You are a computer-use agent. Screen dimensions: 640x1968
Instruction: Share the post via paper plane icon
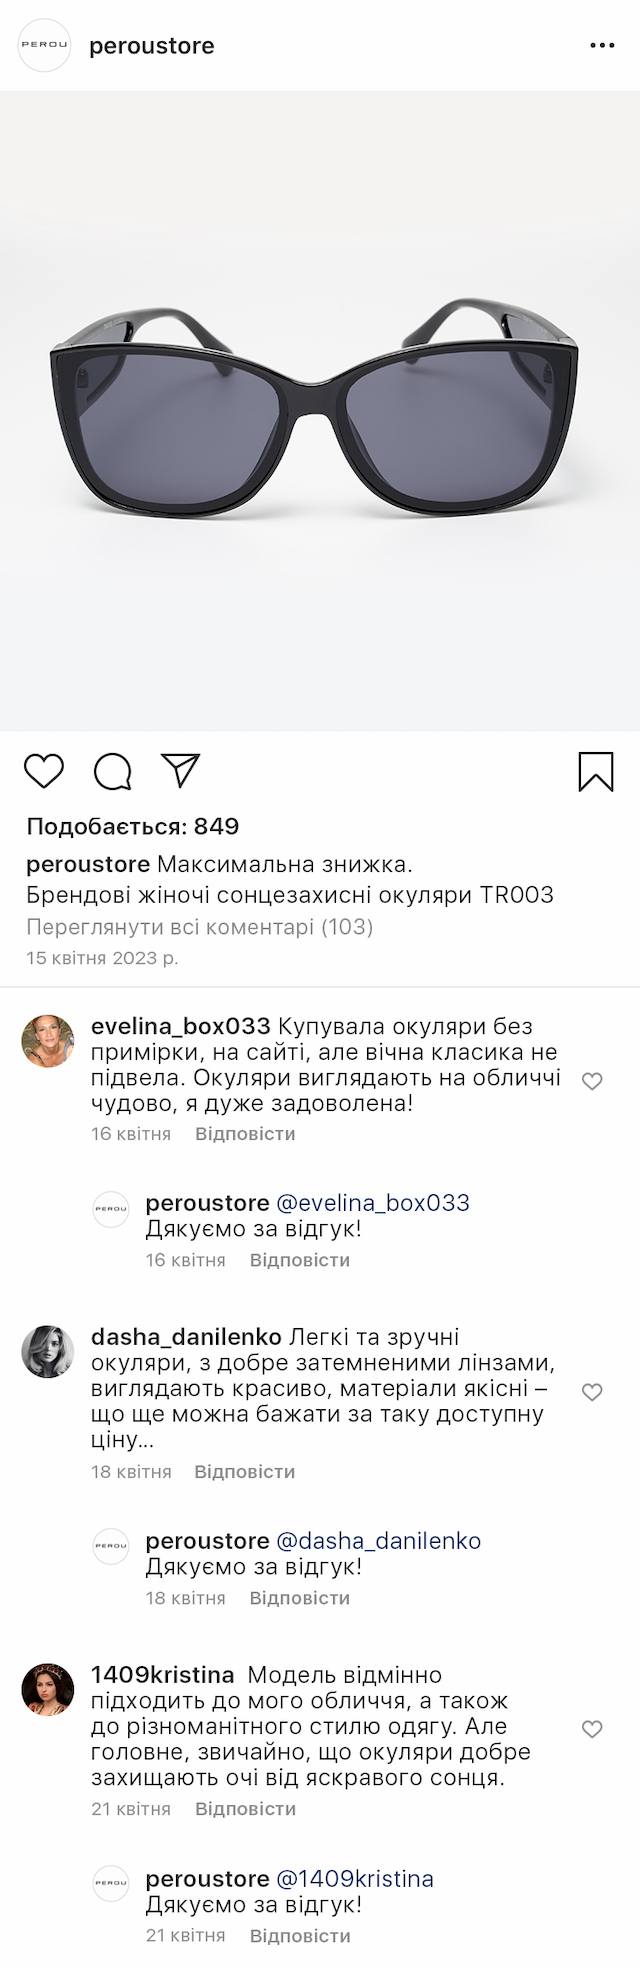181,771
